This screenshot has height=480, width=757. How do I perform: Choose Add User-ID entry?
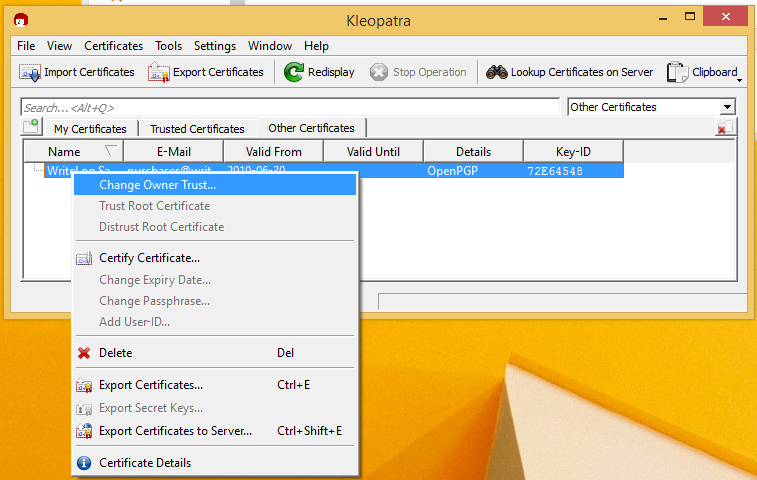click(x=215, y=322)
